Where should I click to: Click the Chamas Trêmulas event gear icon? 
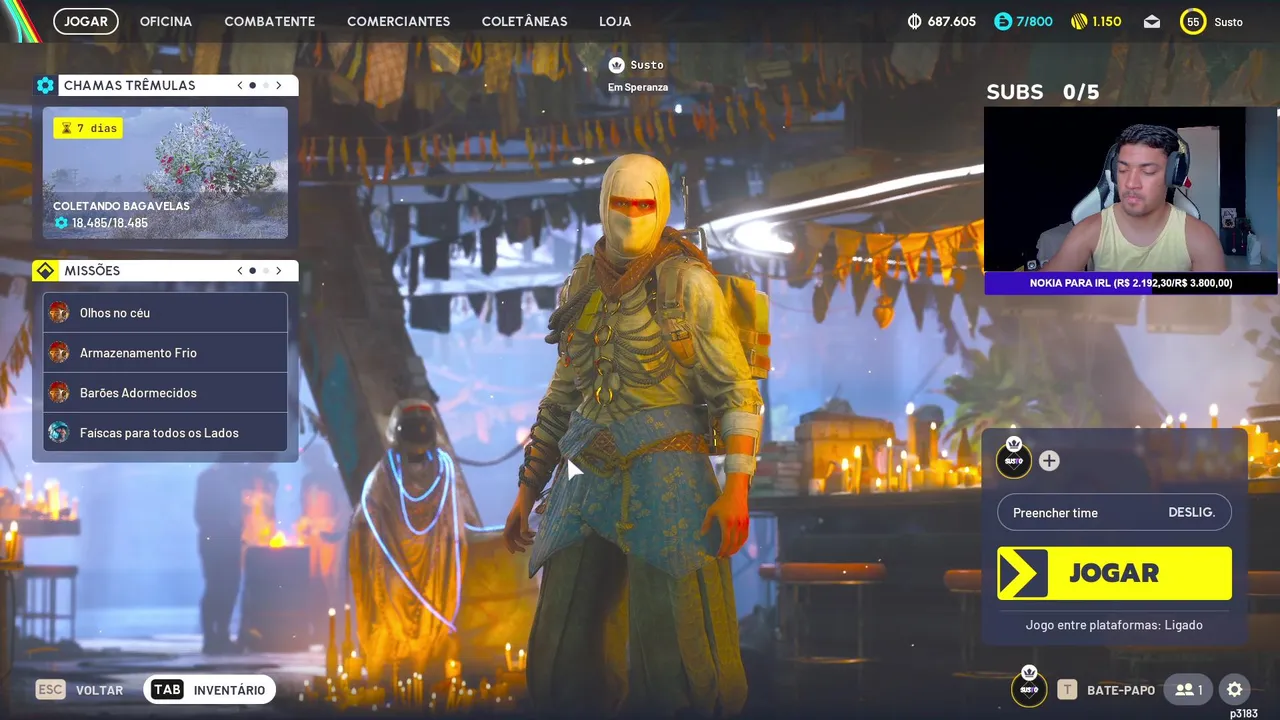(45, 85)
